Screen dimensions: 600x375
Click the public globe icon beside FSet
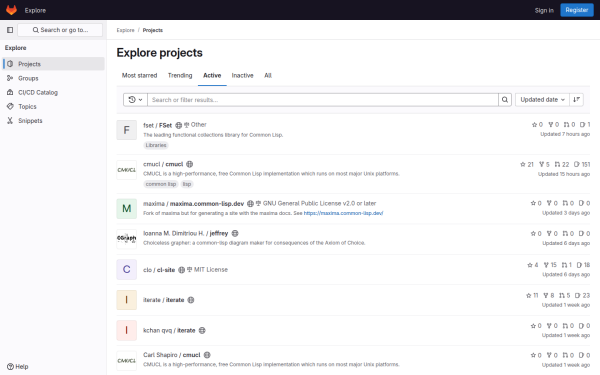178,125
